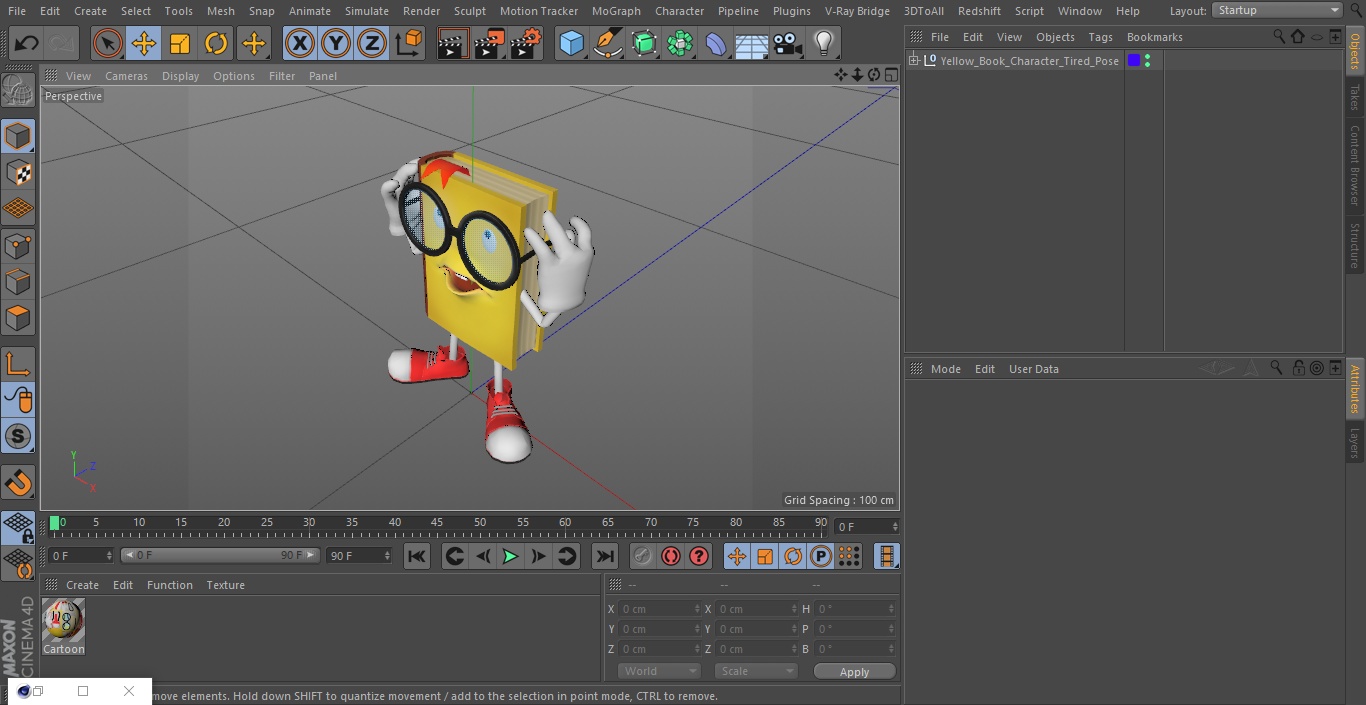Go to end of animation
The width and height of the screenshot is (1366, 705).
tap(605, 556)
